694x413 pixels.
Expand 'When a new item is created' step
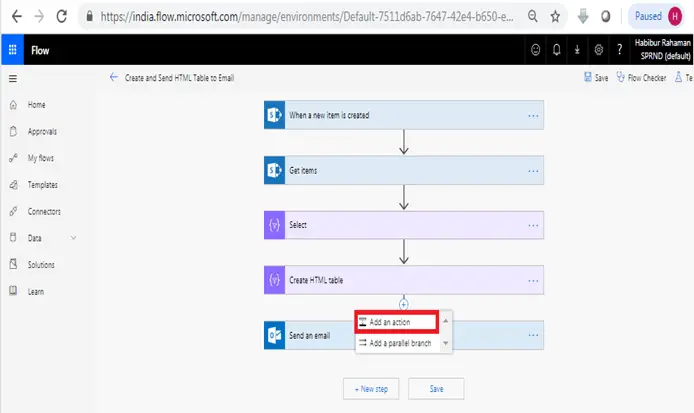tap(404, 115)
